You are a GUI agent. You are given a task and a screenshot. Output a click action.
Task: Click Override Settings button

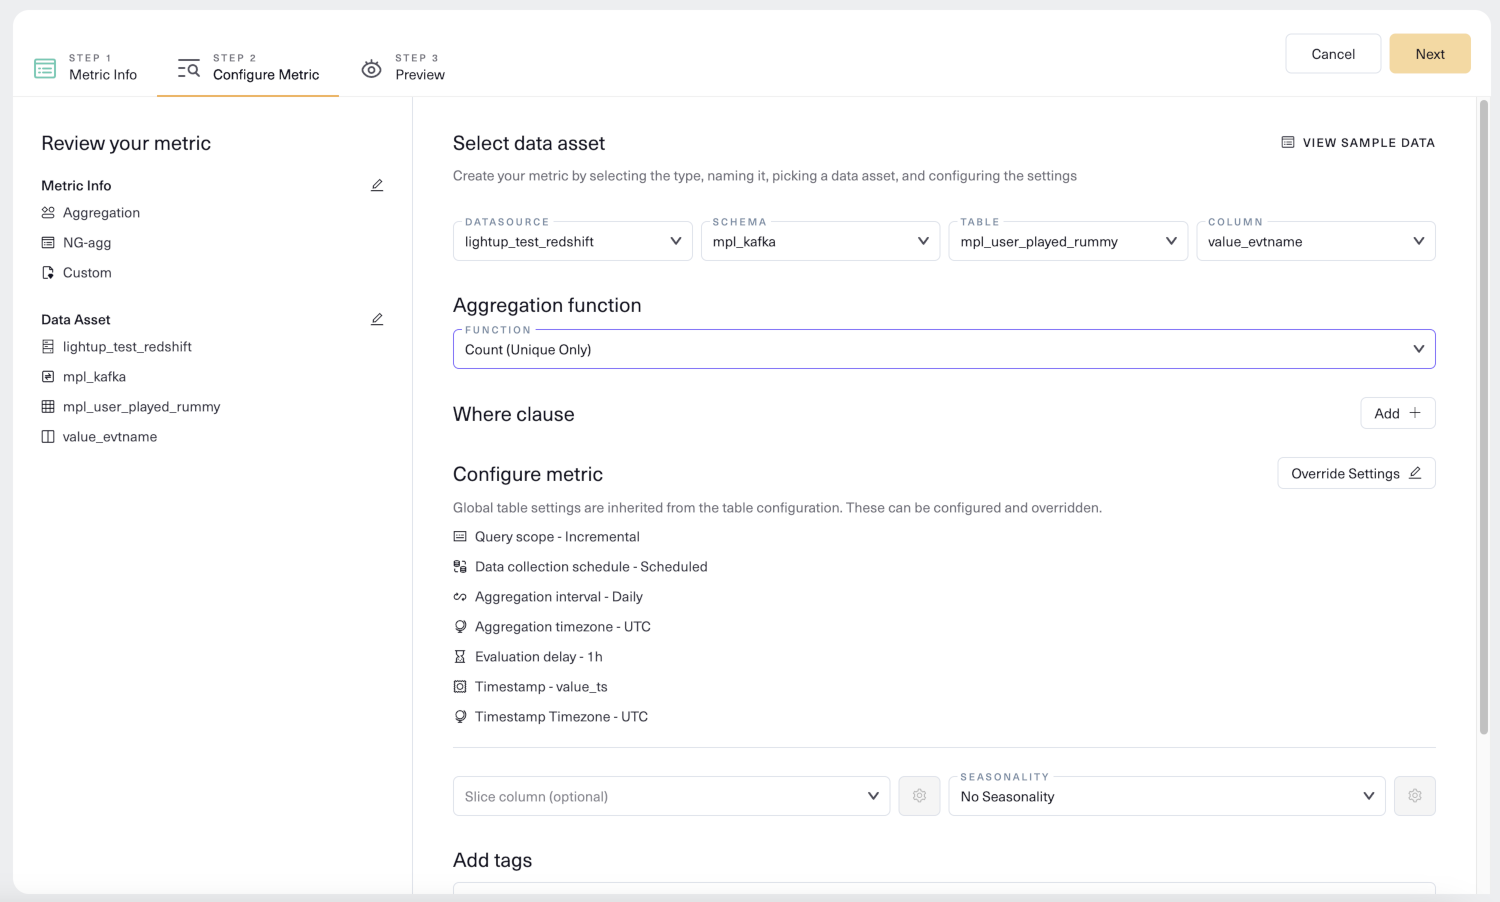pyautogui.click(x=1355, y=474)
